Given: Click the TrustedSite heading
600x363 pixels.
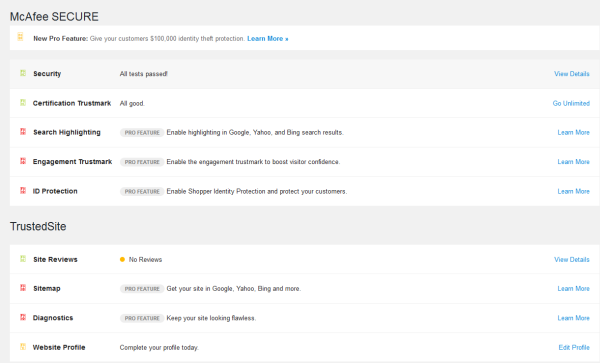Looking at the screenshot, I should (38, 226).
